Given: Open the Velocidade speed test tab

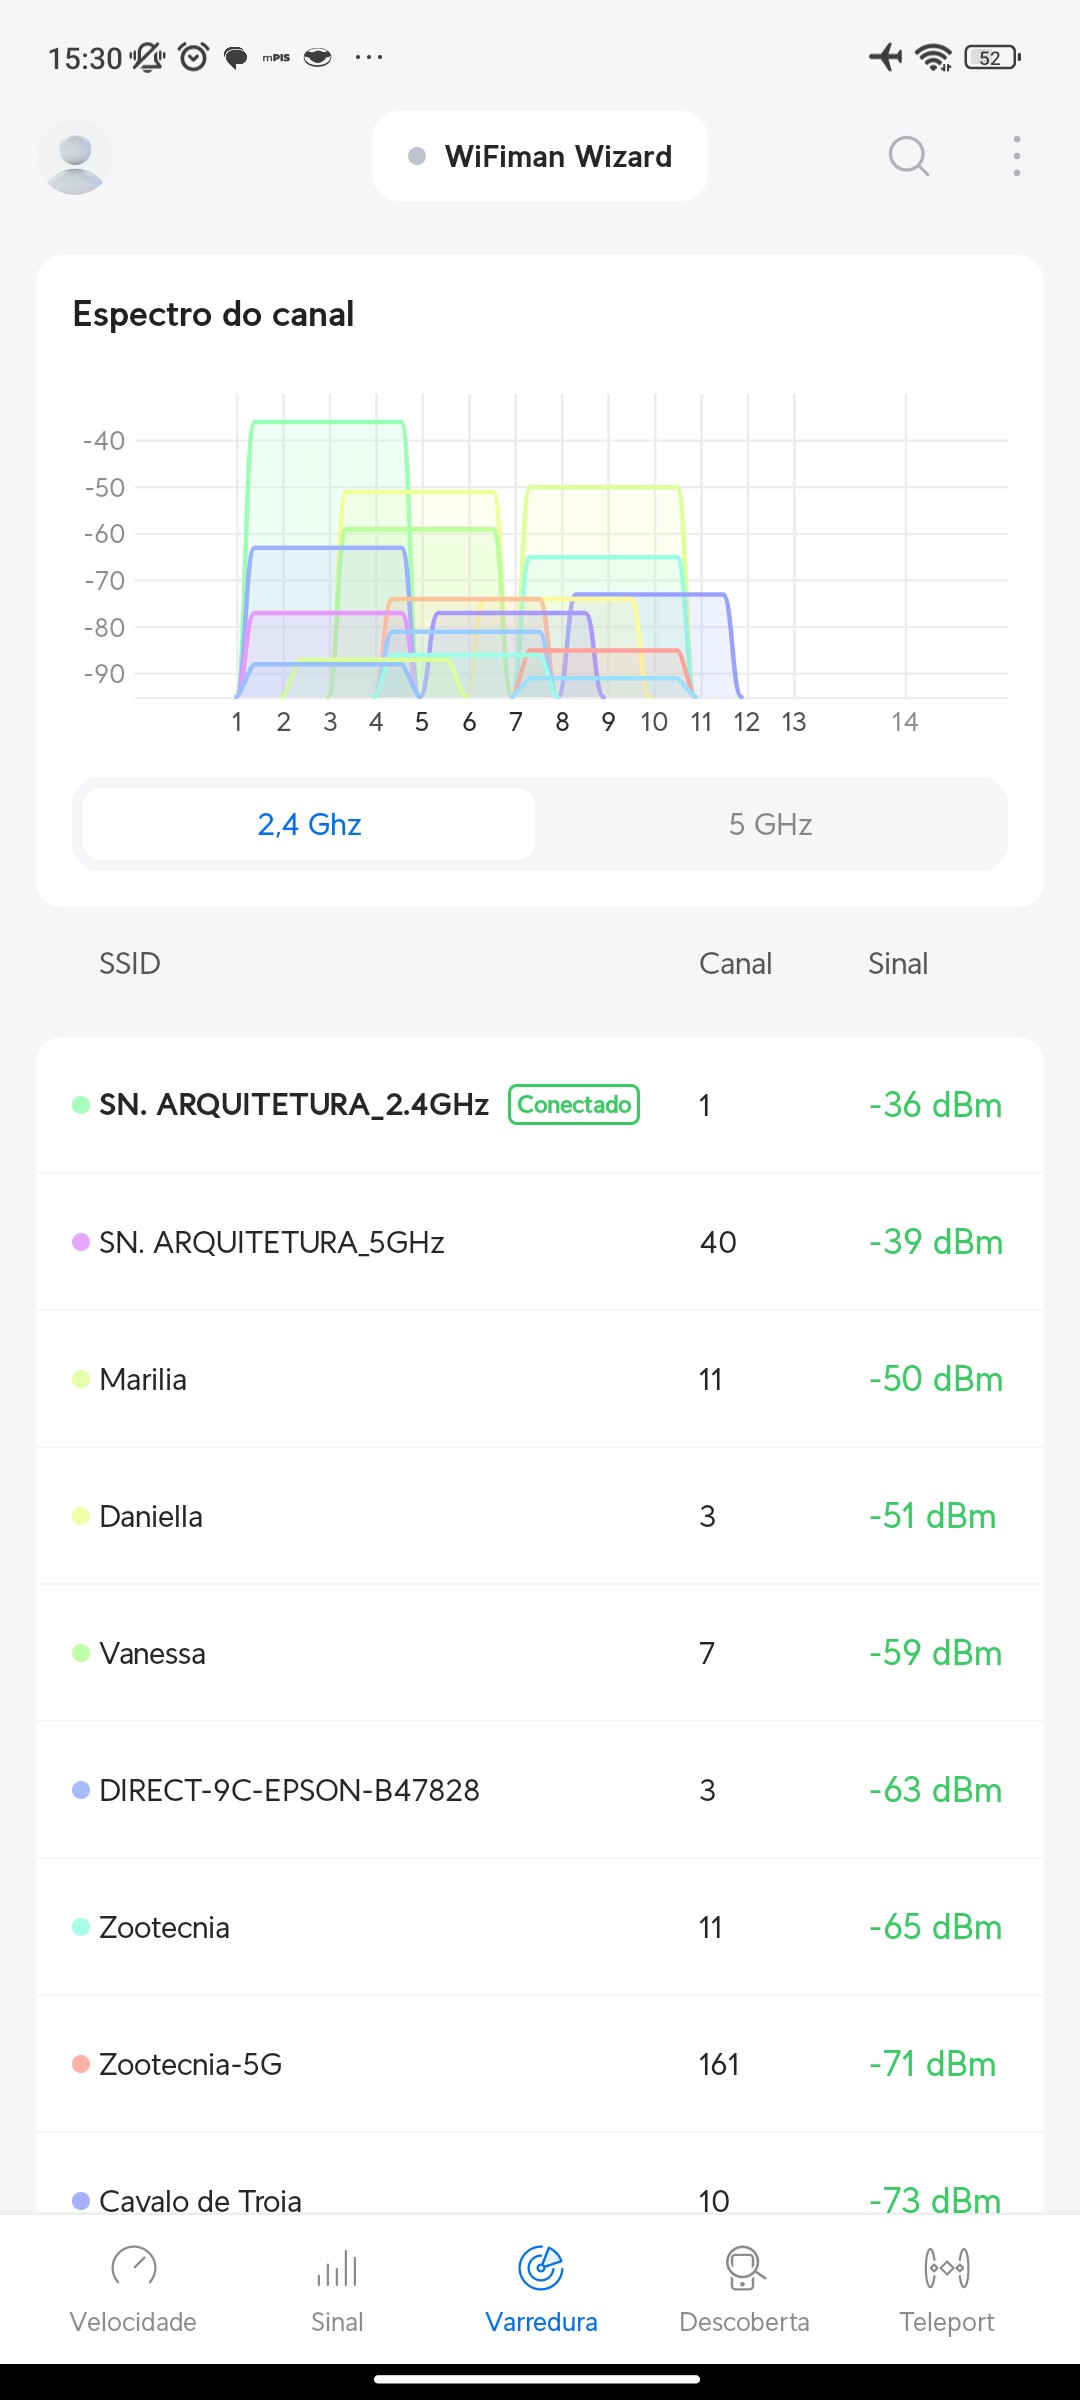Looking at the screenshot, I should coord(133,2287).
